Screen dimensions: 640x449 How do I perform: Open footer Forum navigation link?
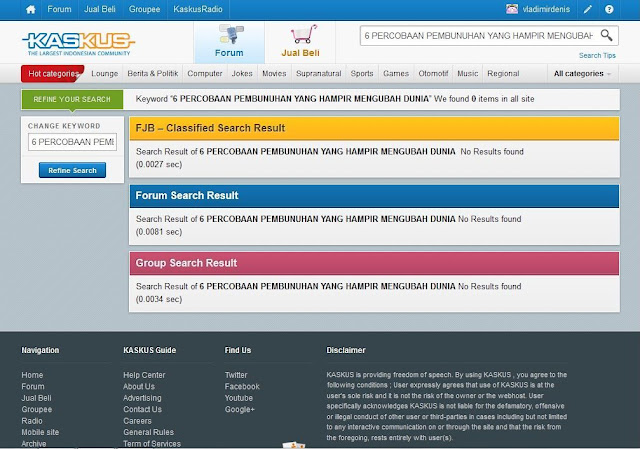coord(33,386)
